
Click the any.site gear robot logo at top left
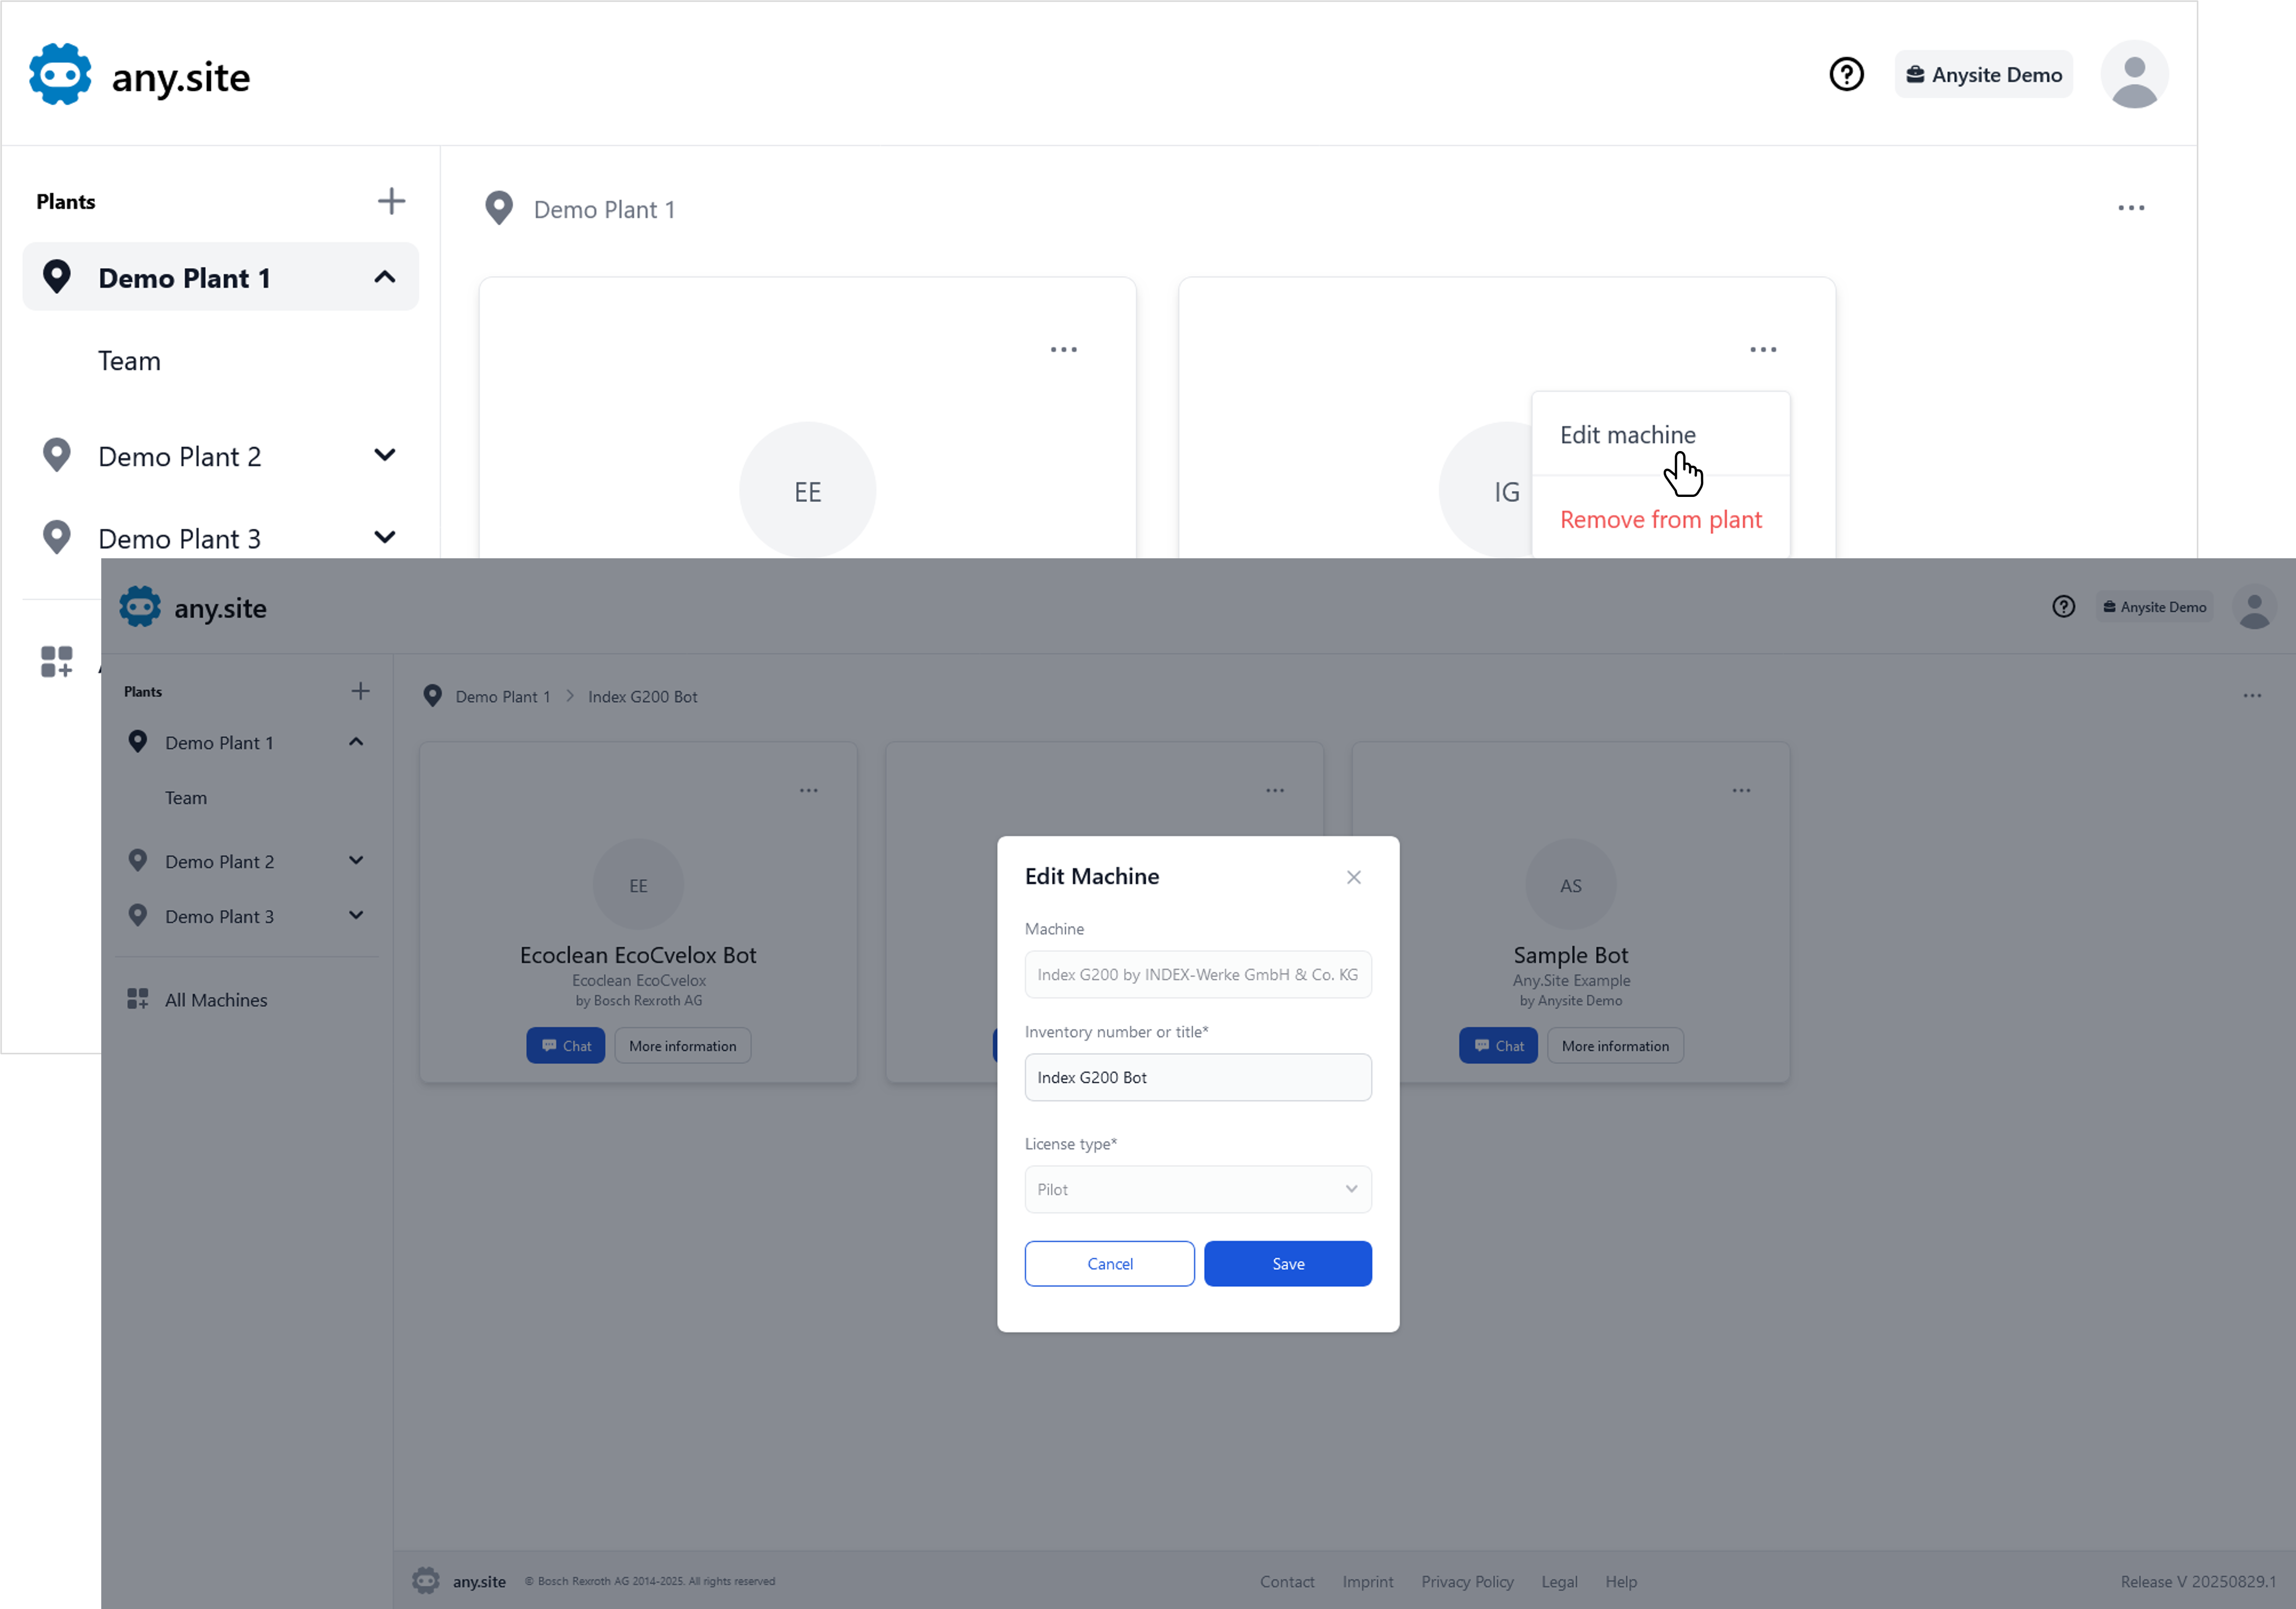(x=60, y=74)
